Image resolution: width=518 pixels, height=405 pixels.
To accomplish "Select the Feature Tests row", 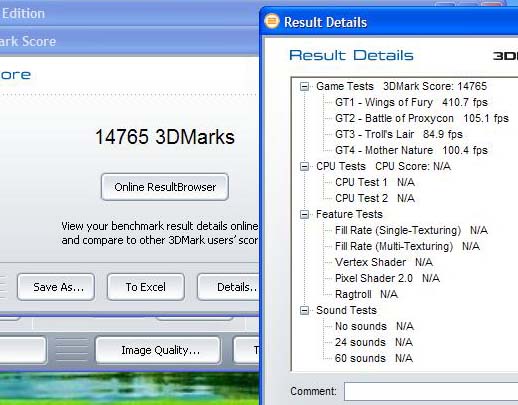I will (349, 214).
